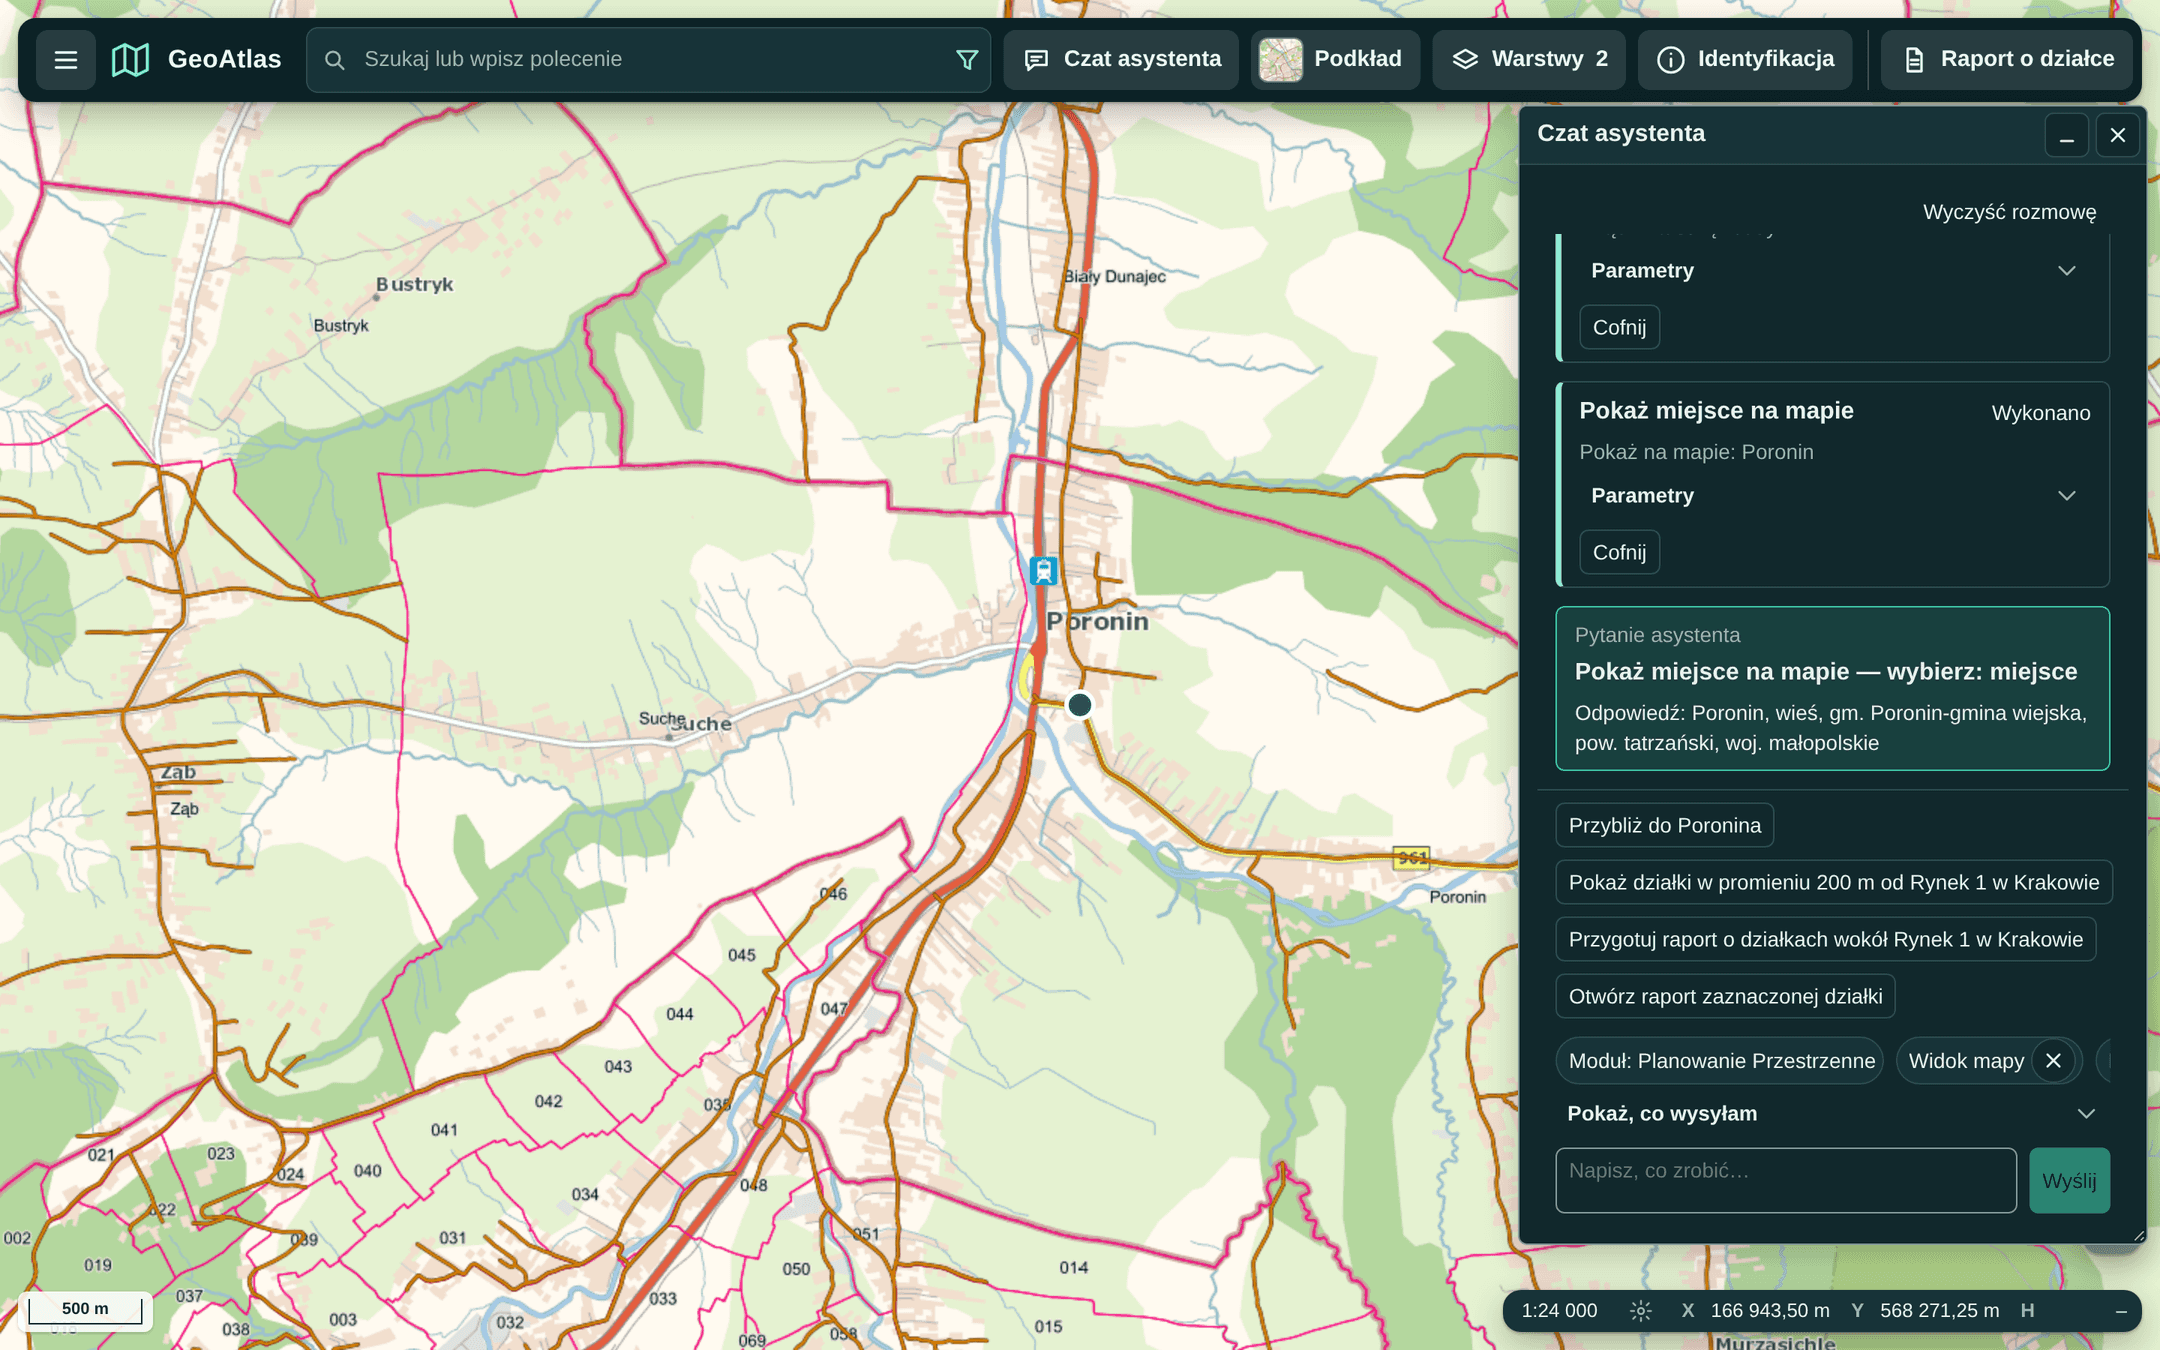Click the 500 m scale bar
The height and width of the screenshot is (1350, 2160).
[x=85, y=1310]
